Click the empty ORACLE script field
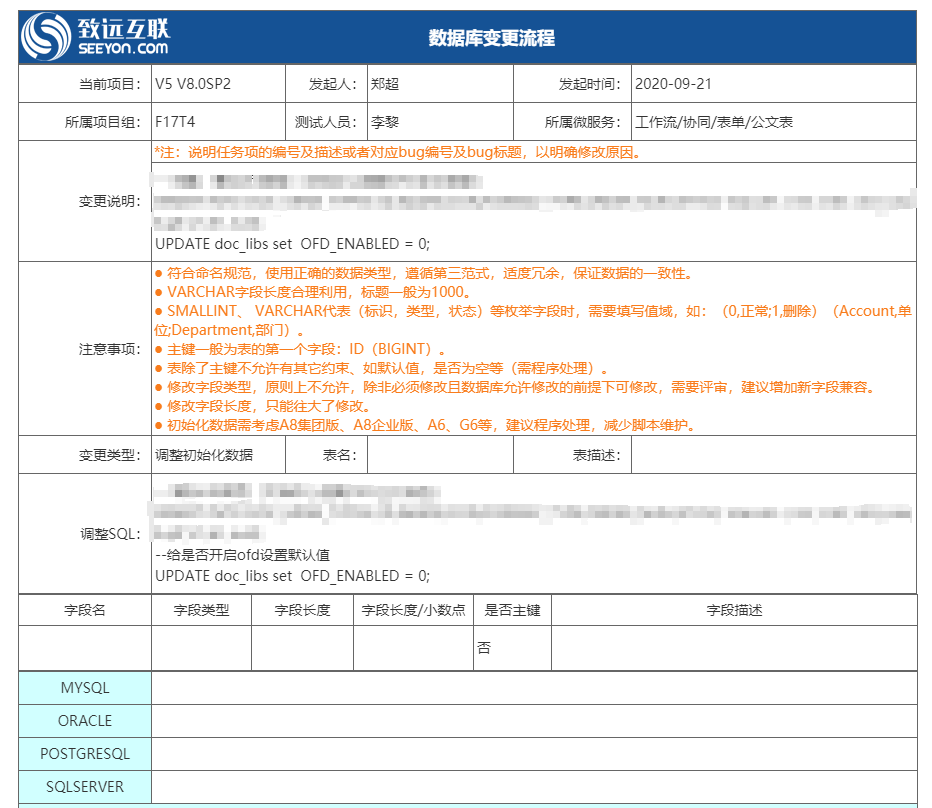The height and width of the screenshot is (808, 932). (x=533, y=721)
